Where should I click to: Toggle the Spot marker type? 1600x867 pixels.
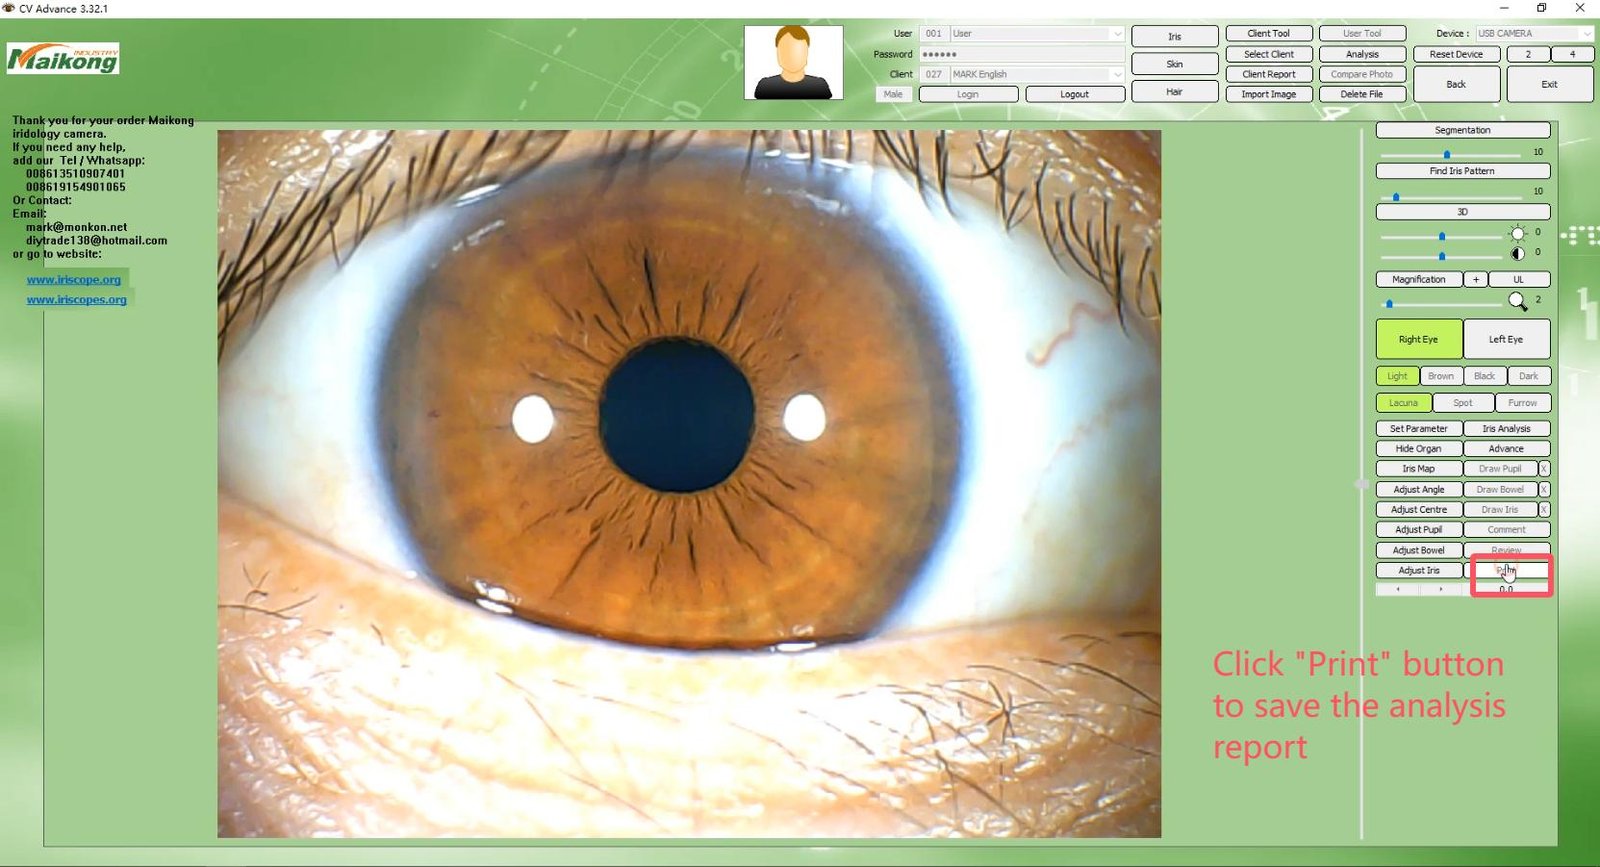(1463, 403)
